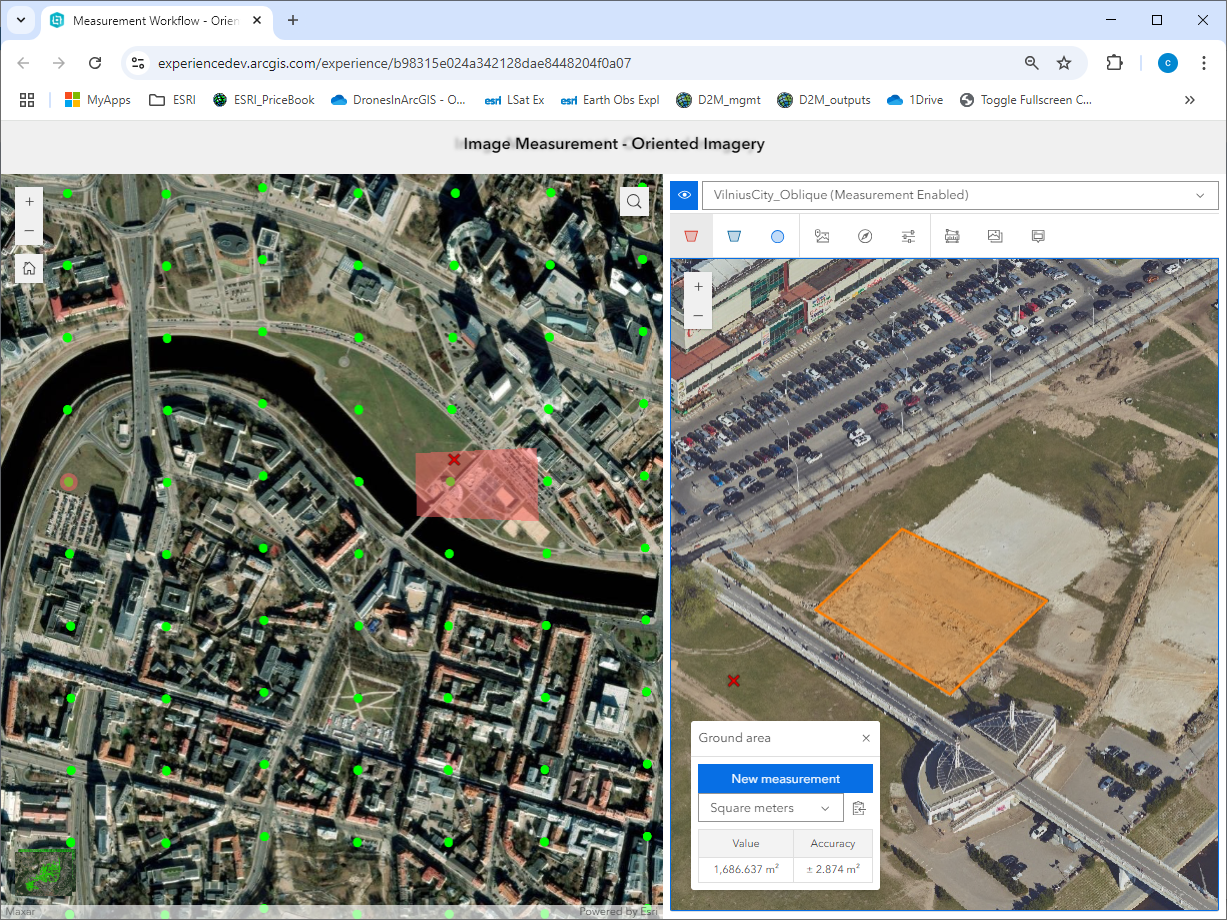Toggle the blue footprint coverage icon
Screen dimensions: 1227x920
tap(735, 236)
